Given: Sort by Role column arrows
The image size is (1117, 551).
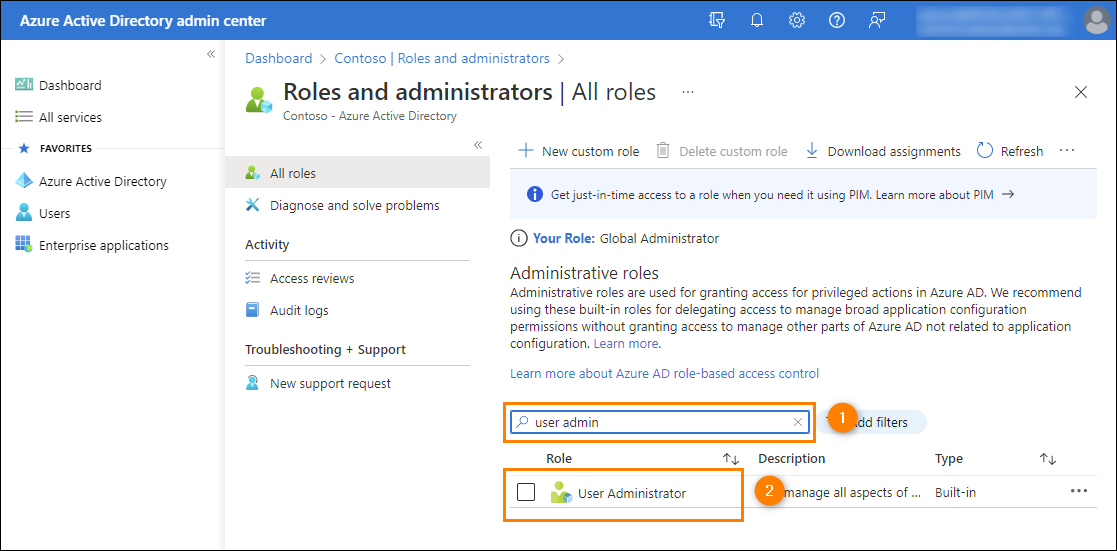Looking at the screenshot, I should [x=732, y=459].
